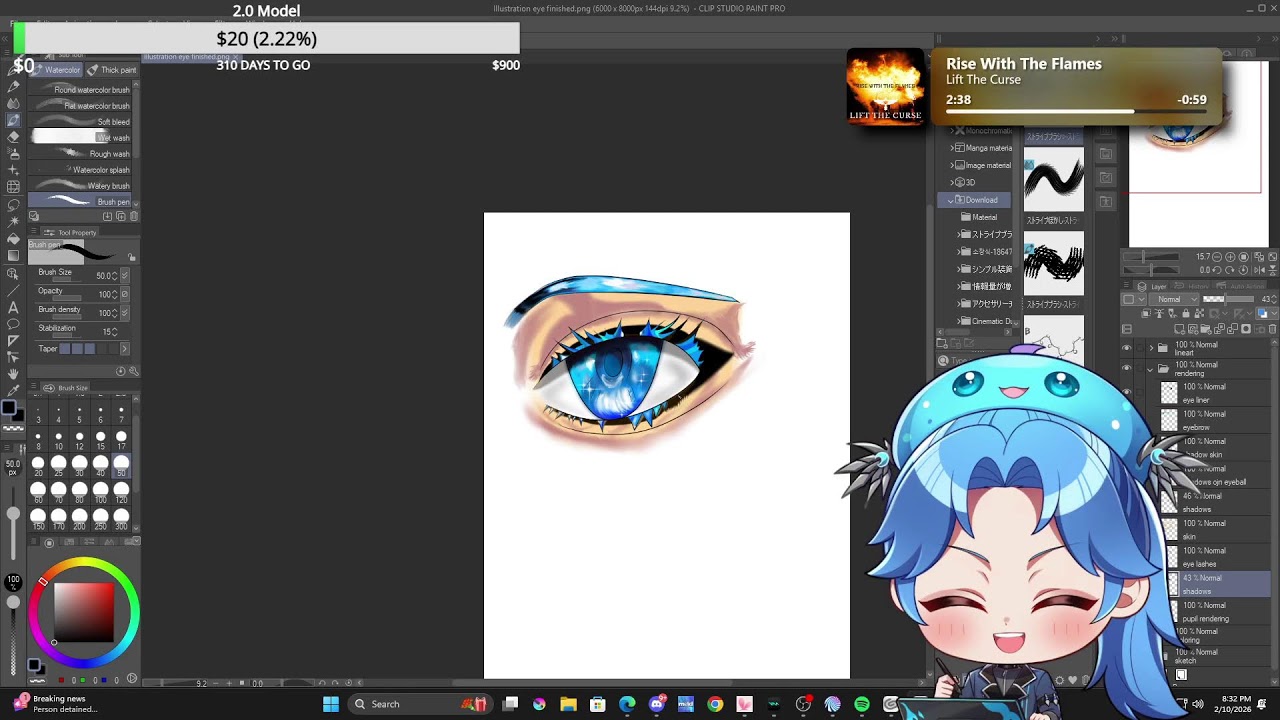Click the main color swatch under toolbar
Screen dimensions: 1280x720
tap(9, 407)
